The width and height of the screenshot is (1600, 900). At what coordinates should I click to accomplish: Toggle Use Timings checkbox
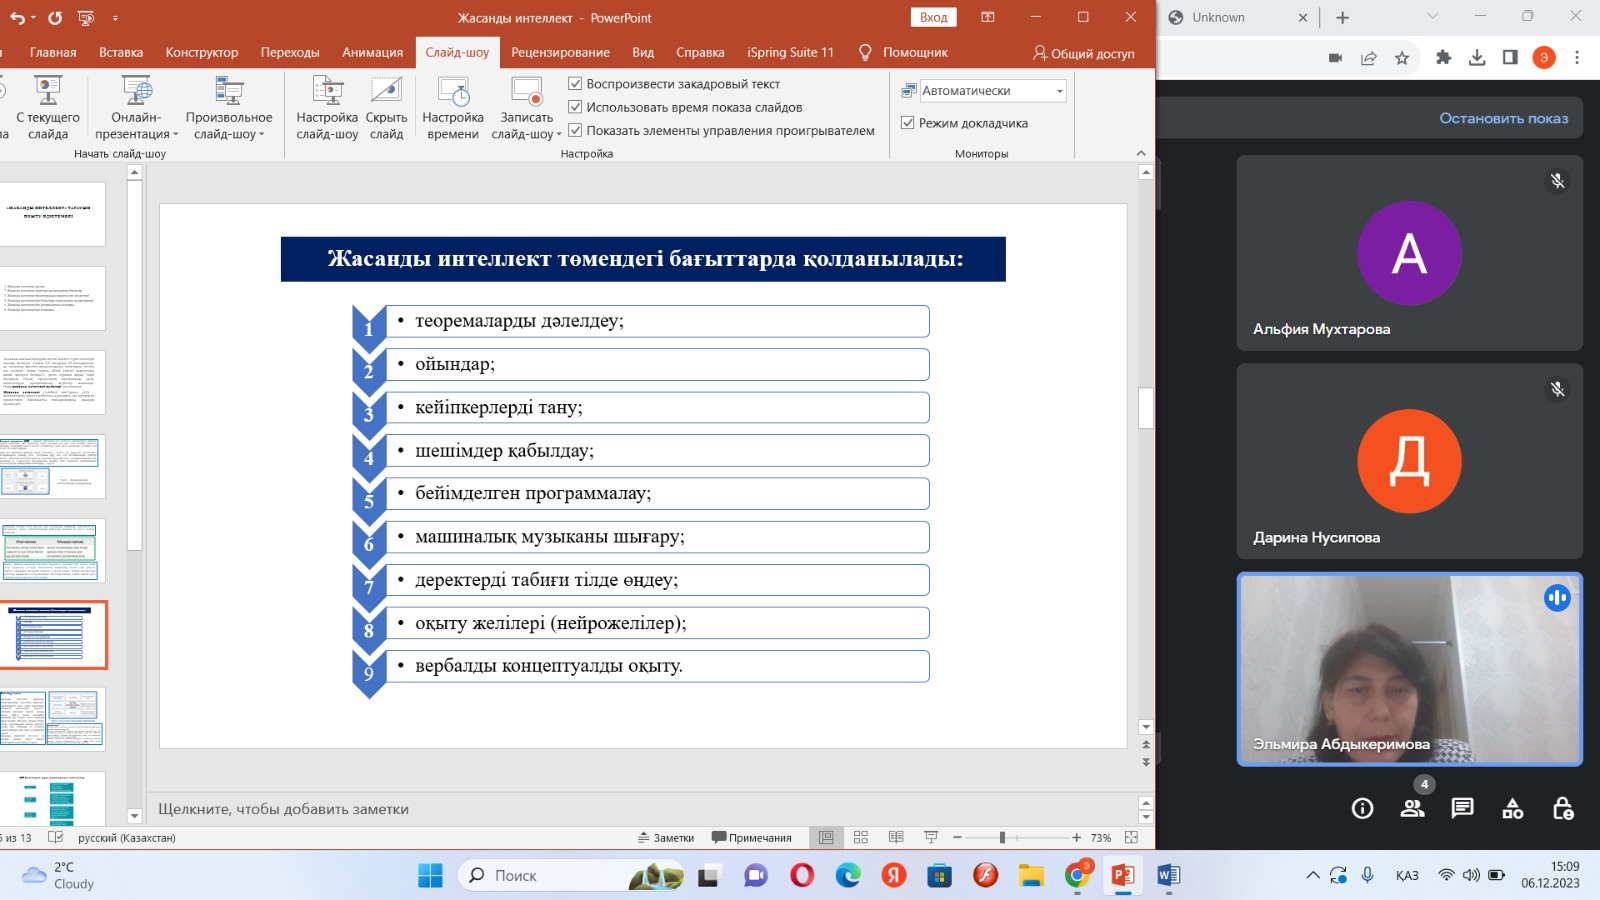(575, 107)
